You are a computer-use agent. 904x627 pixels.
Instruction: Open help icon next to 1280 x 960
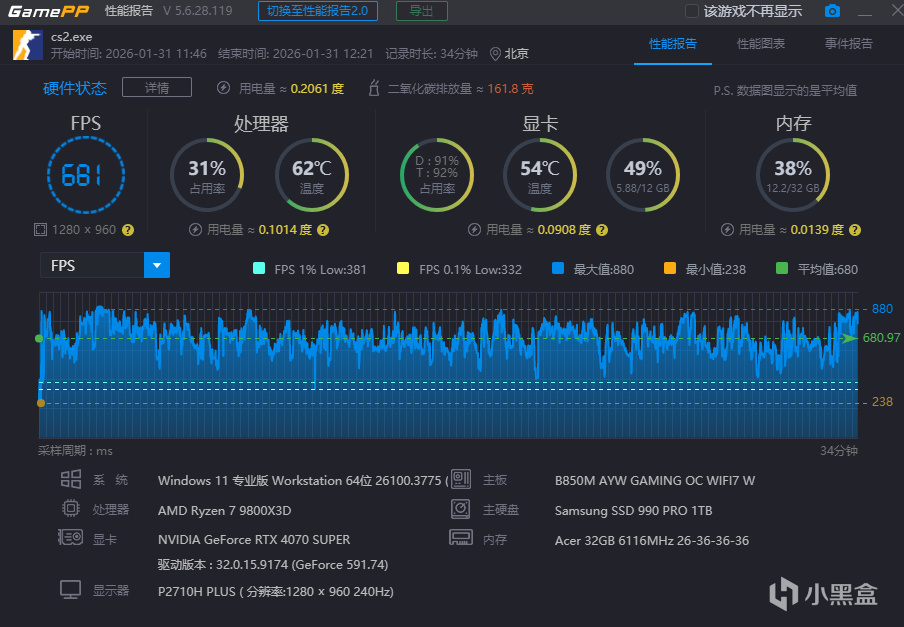(x=128, y=230)
